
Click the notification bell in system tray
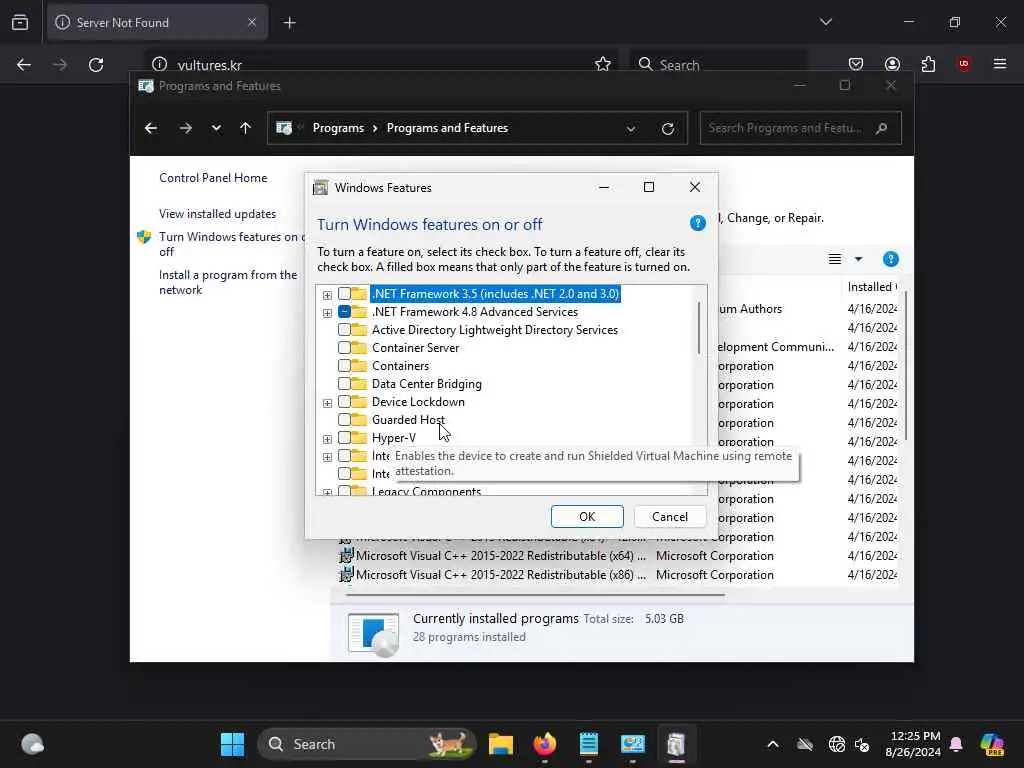click(956, 744)
